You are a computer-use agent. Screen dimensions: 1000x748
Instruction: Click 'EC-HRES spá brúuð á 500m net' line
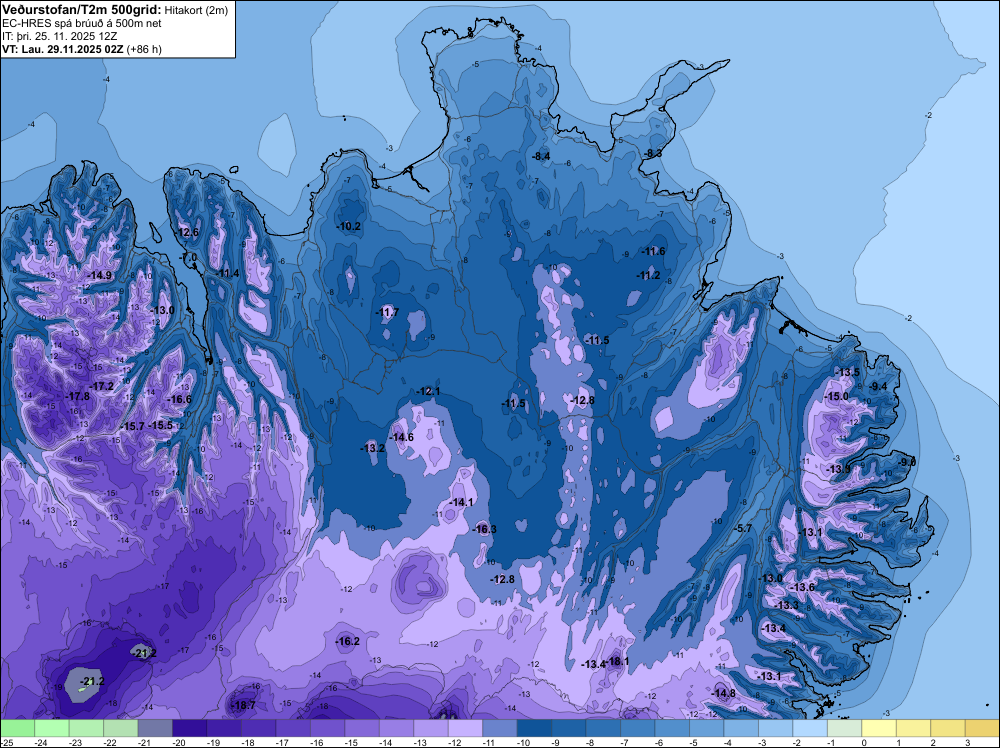(x=82, y=24)
